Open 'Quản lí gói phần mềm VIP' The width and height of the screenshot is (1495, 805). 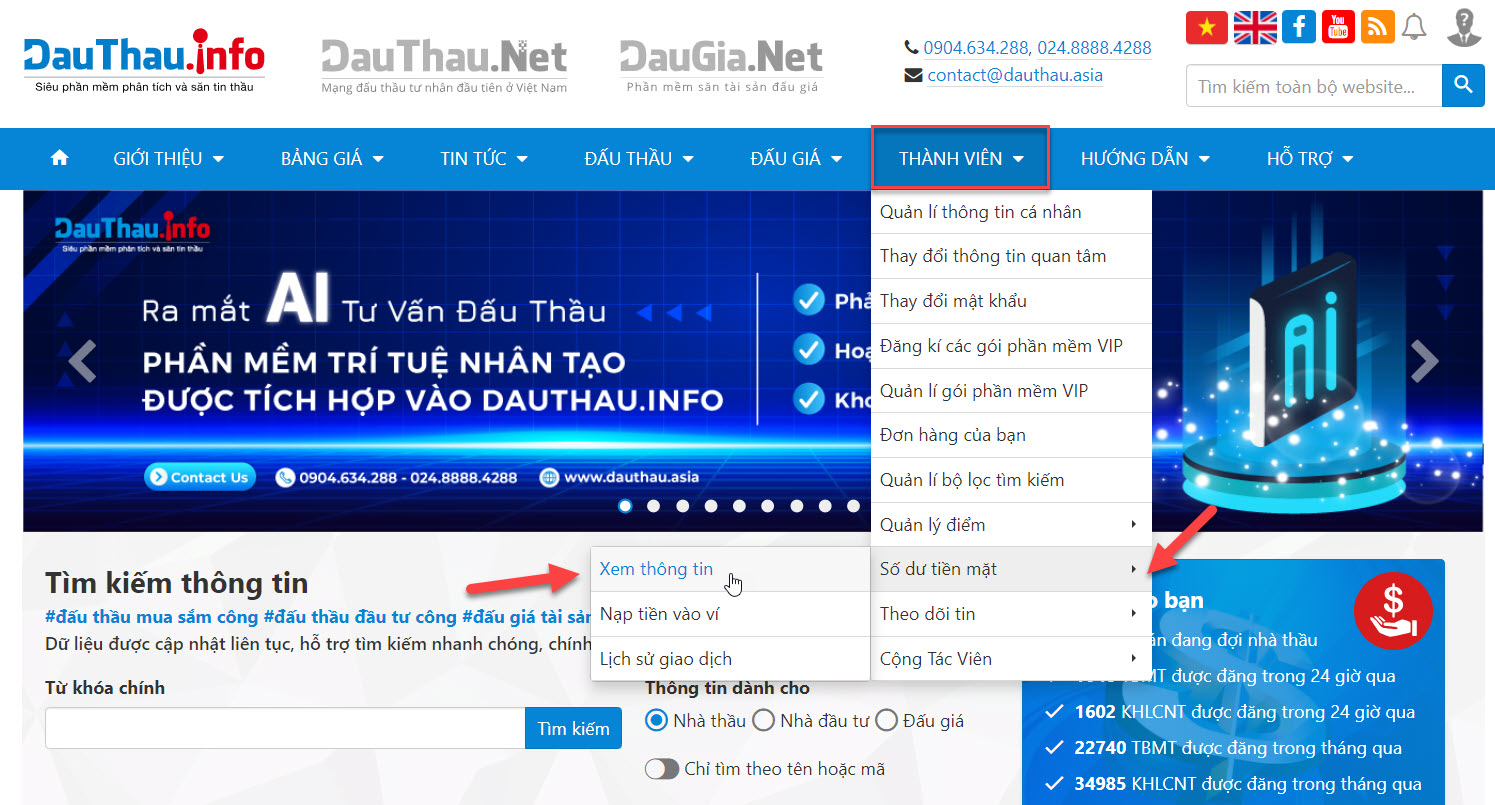[x=1011, y=391]
